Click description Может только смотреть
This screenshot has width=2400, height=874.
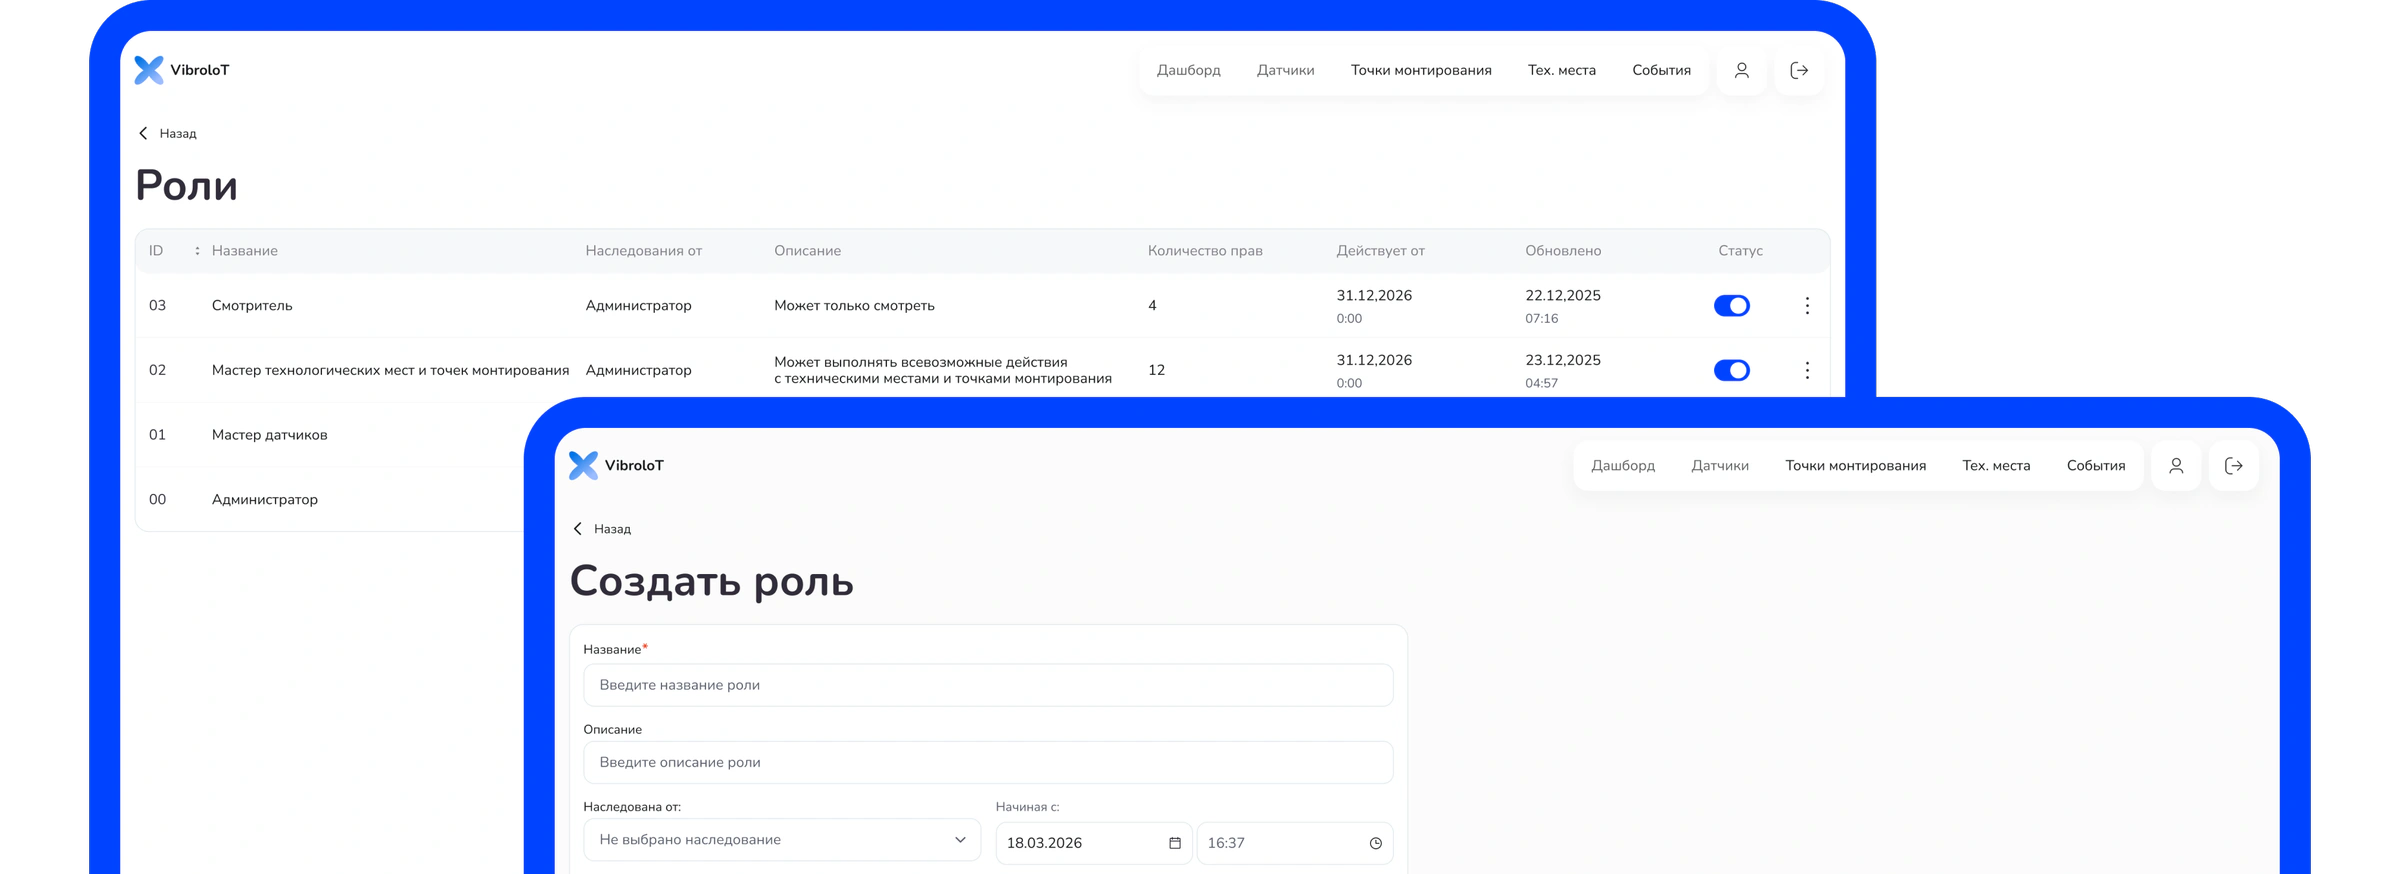click(854, 306)
